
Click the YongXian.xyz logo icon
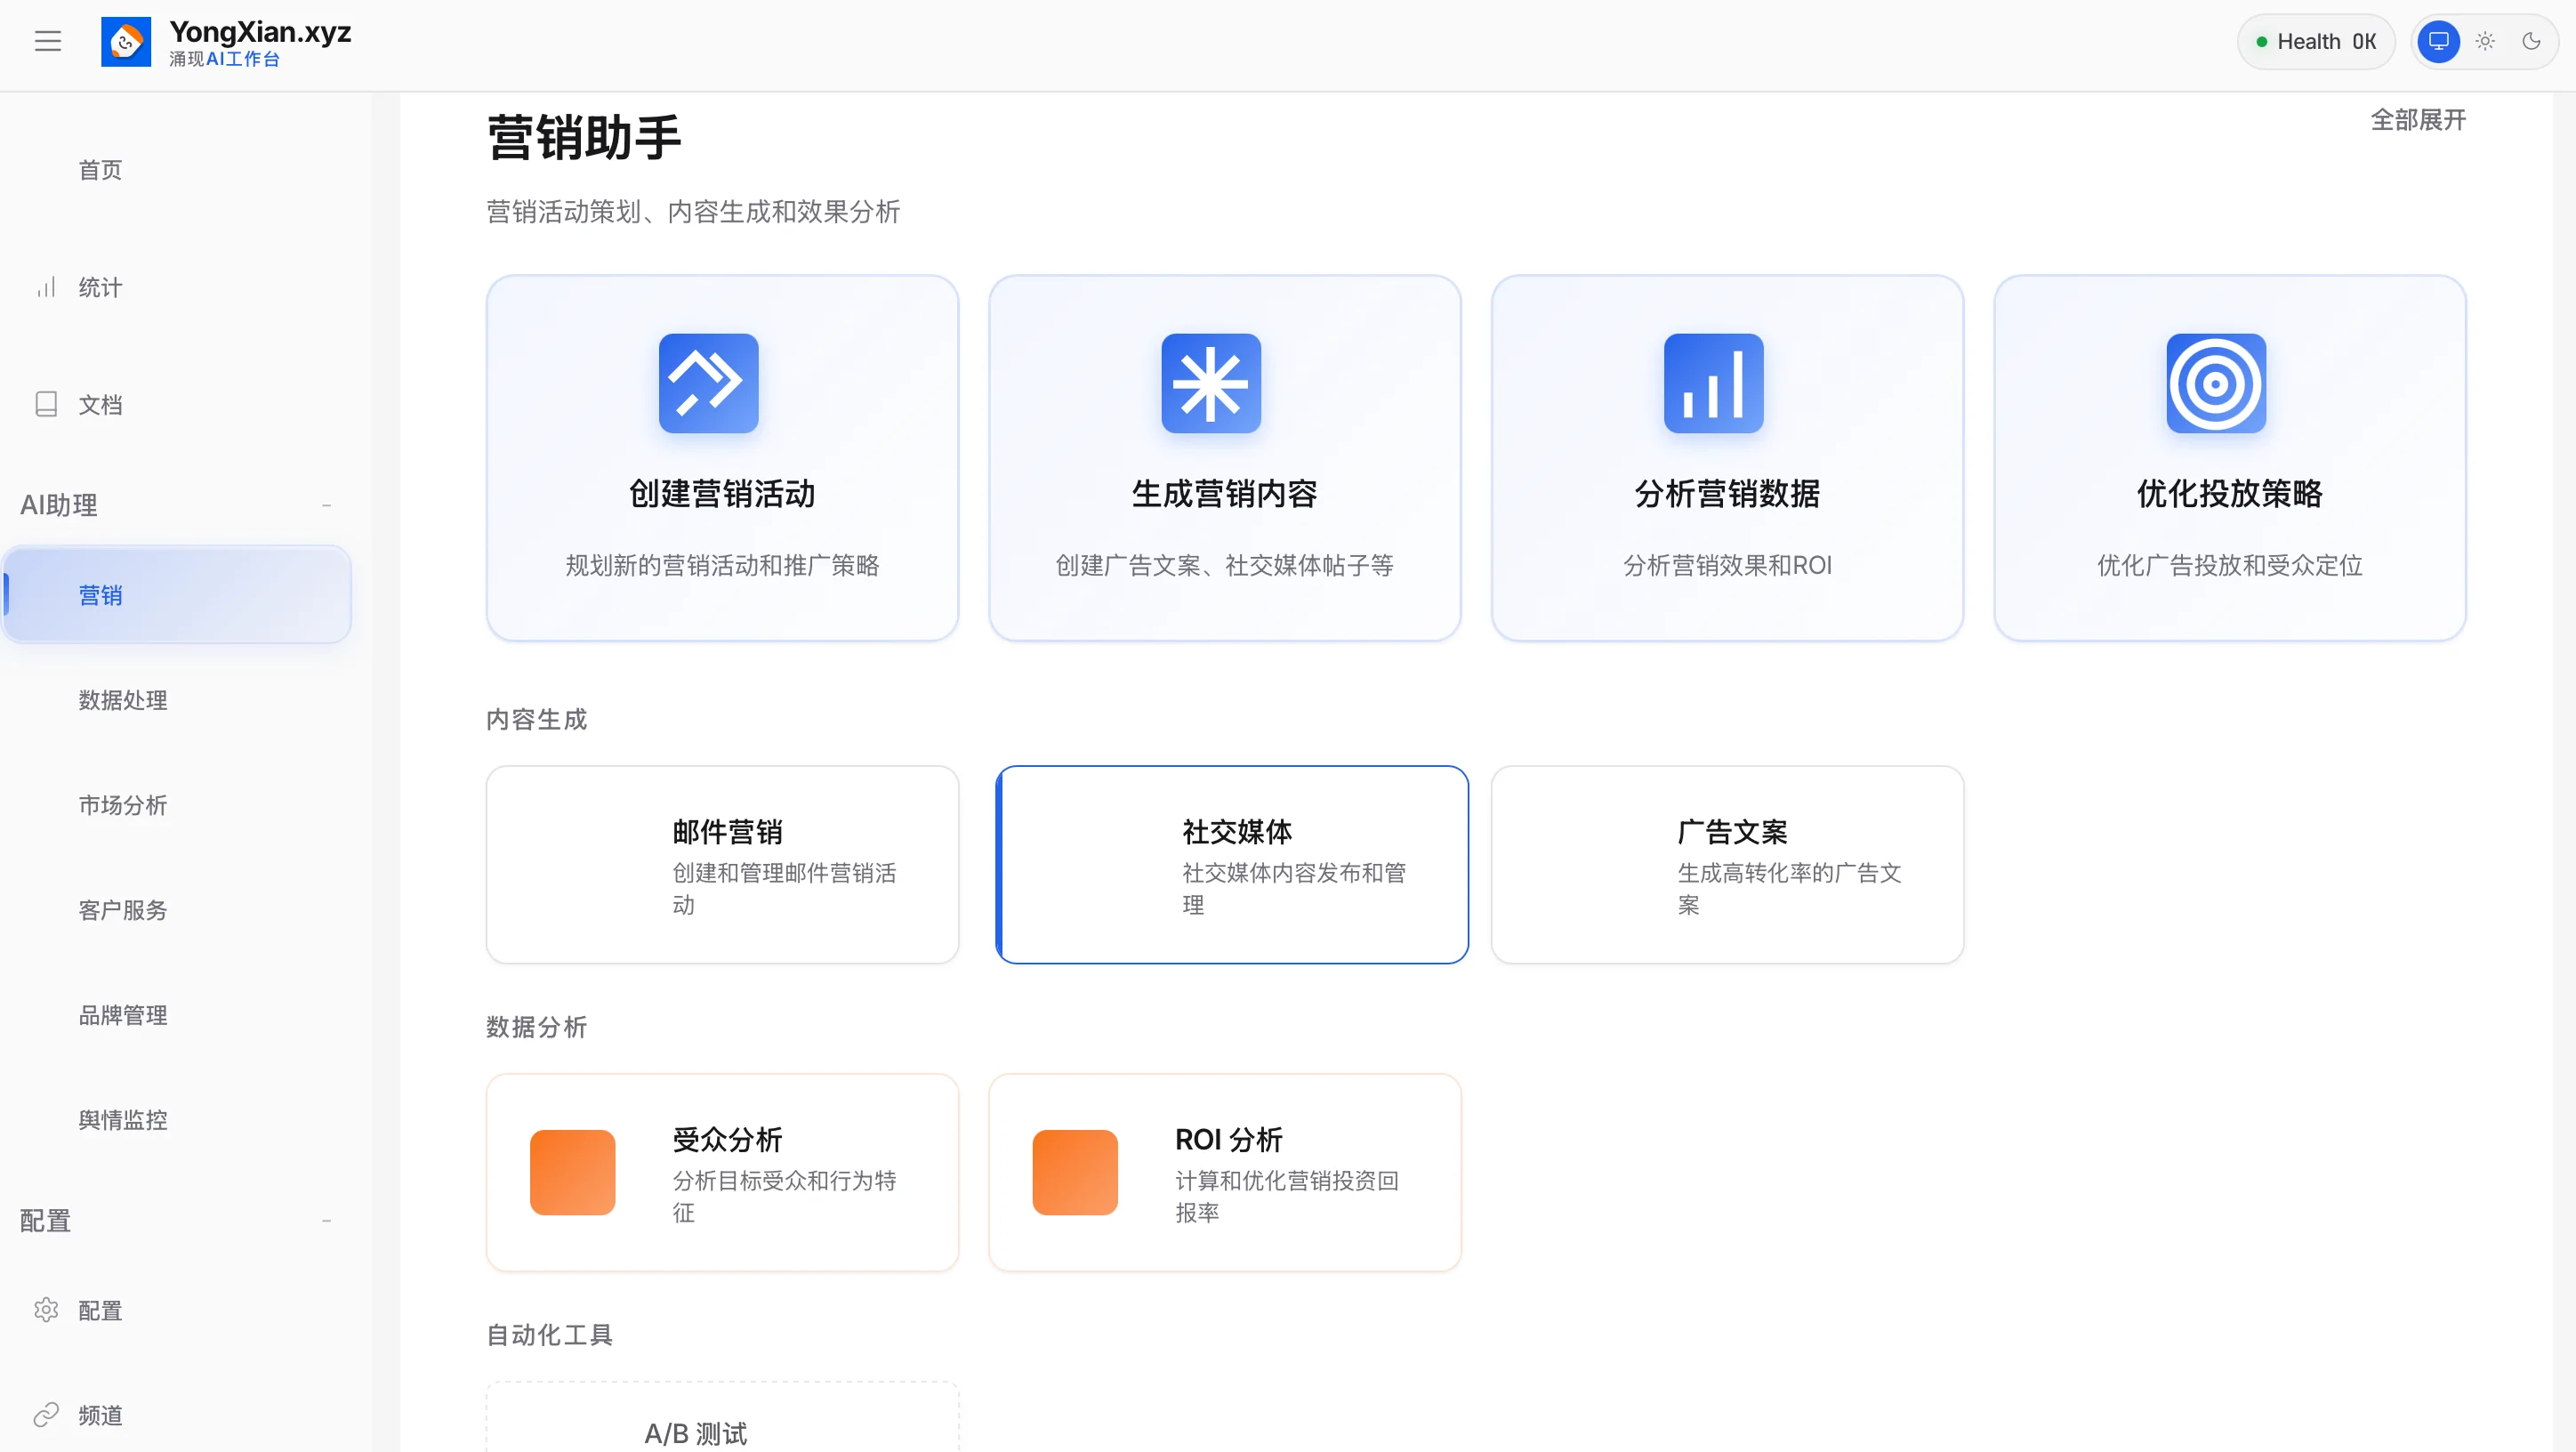point(126,42)
